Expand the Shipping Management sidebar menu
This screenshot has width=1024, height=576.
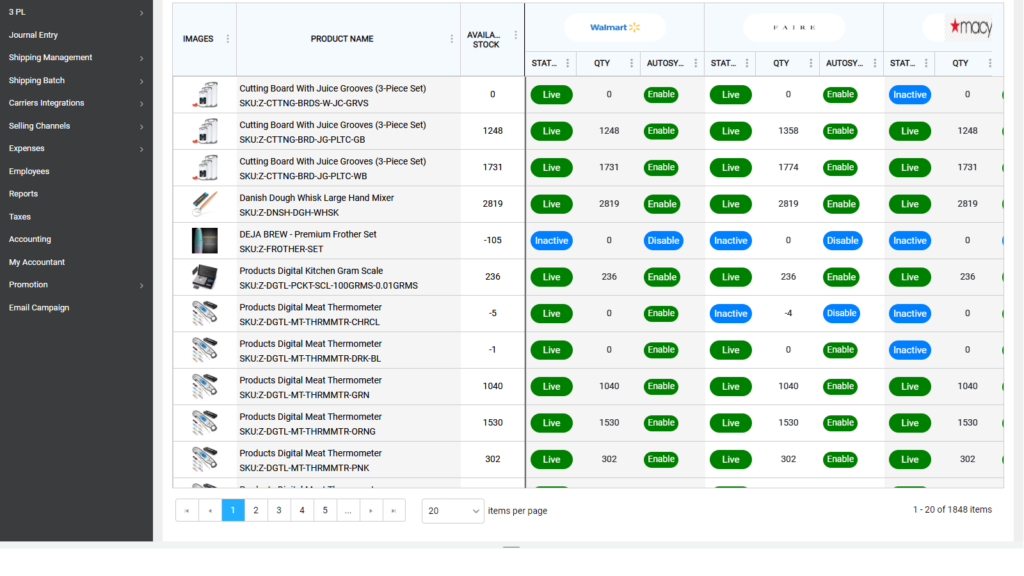[x=76, y=57]
